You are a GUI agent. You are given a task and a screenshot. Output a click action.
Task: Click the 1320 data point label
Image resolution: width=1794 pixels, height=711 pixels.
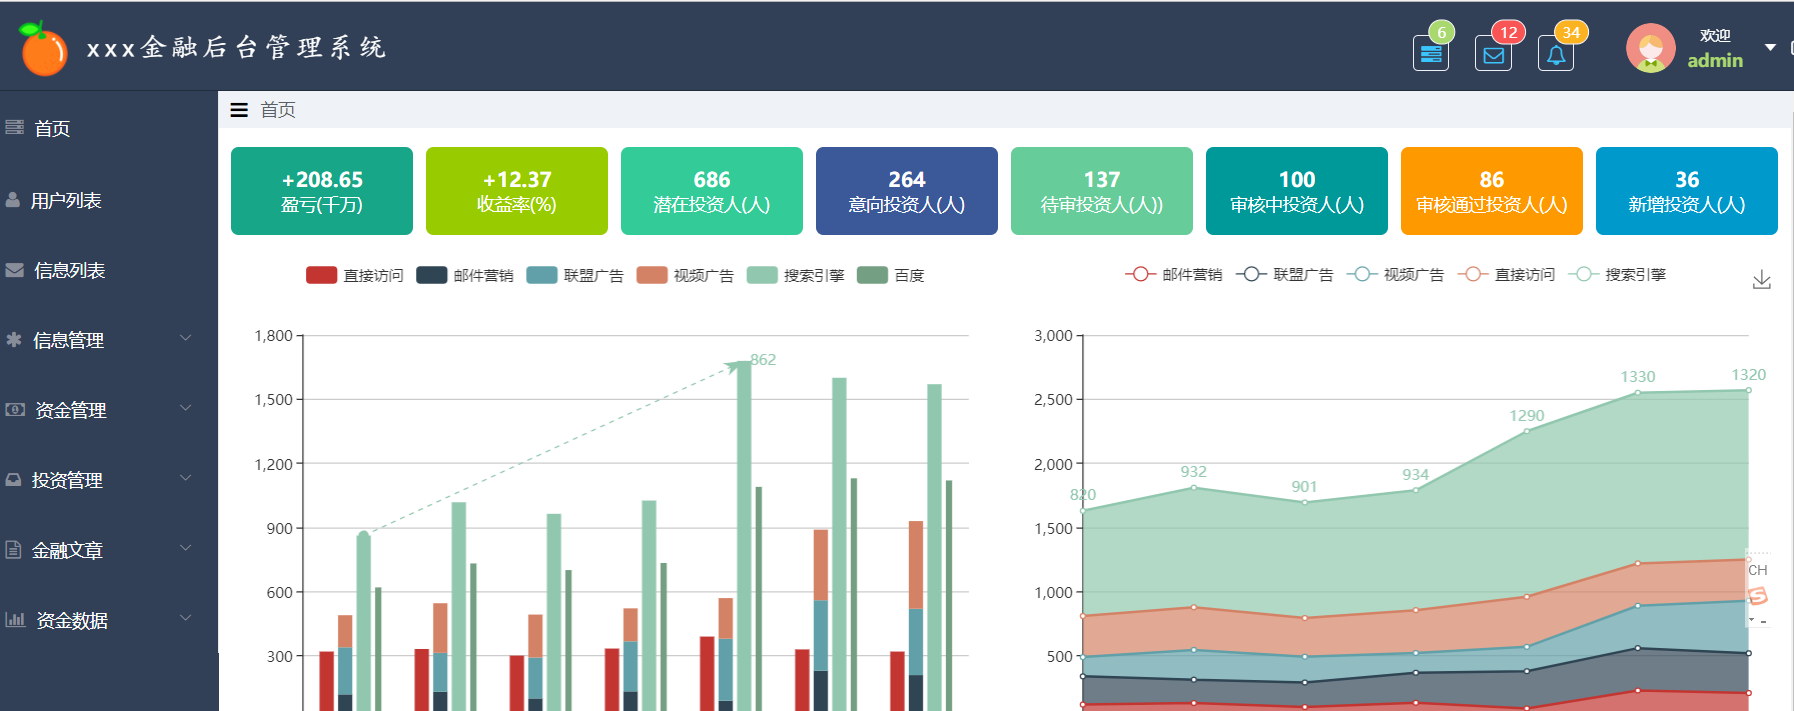coord(1749,375)
